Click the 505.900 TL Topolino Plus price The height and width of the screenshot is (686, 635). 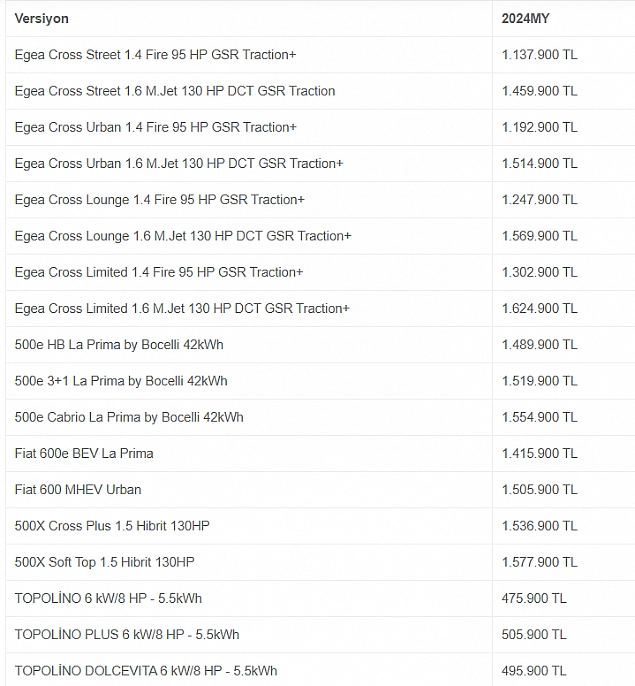point(534,635)
